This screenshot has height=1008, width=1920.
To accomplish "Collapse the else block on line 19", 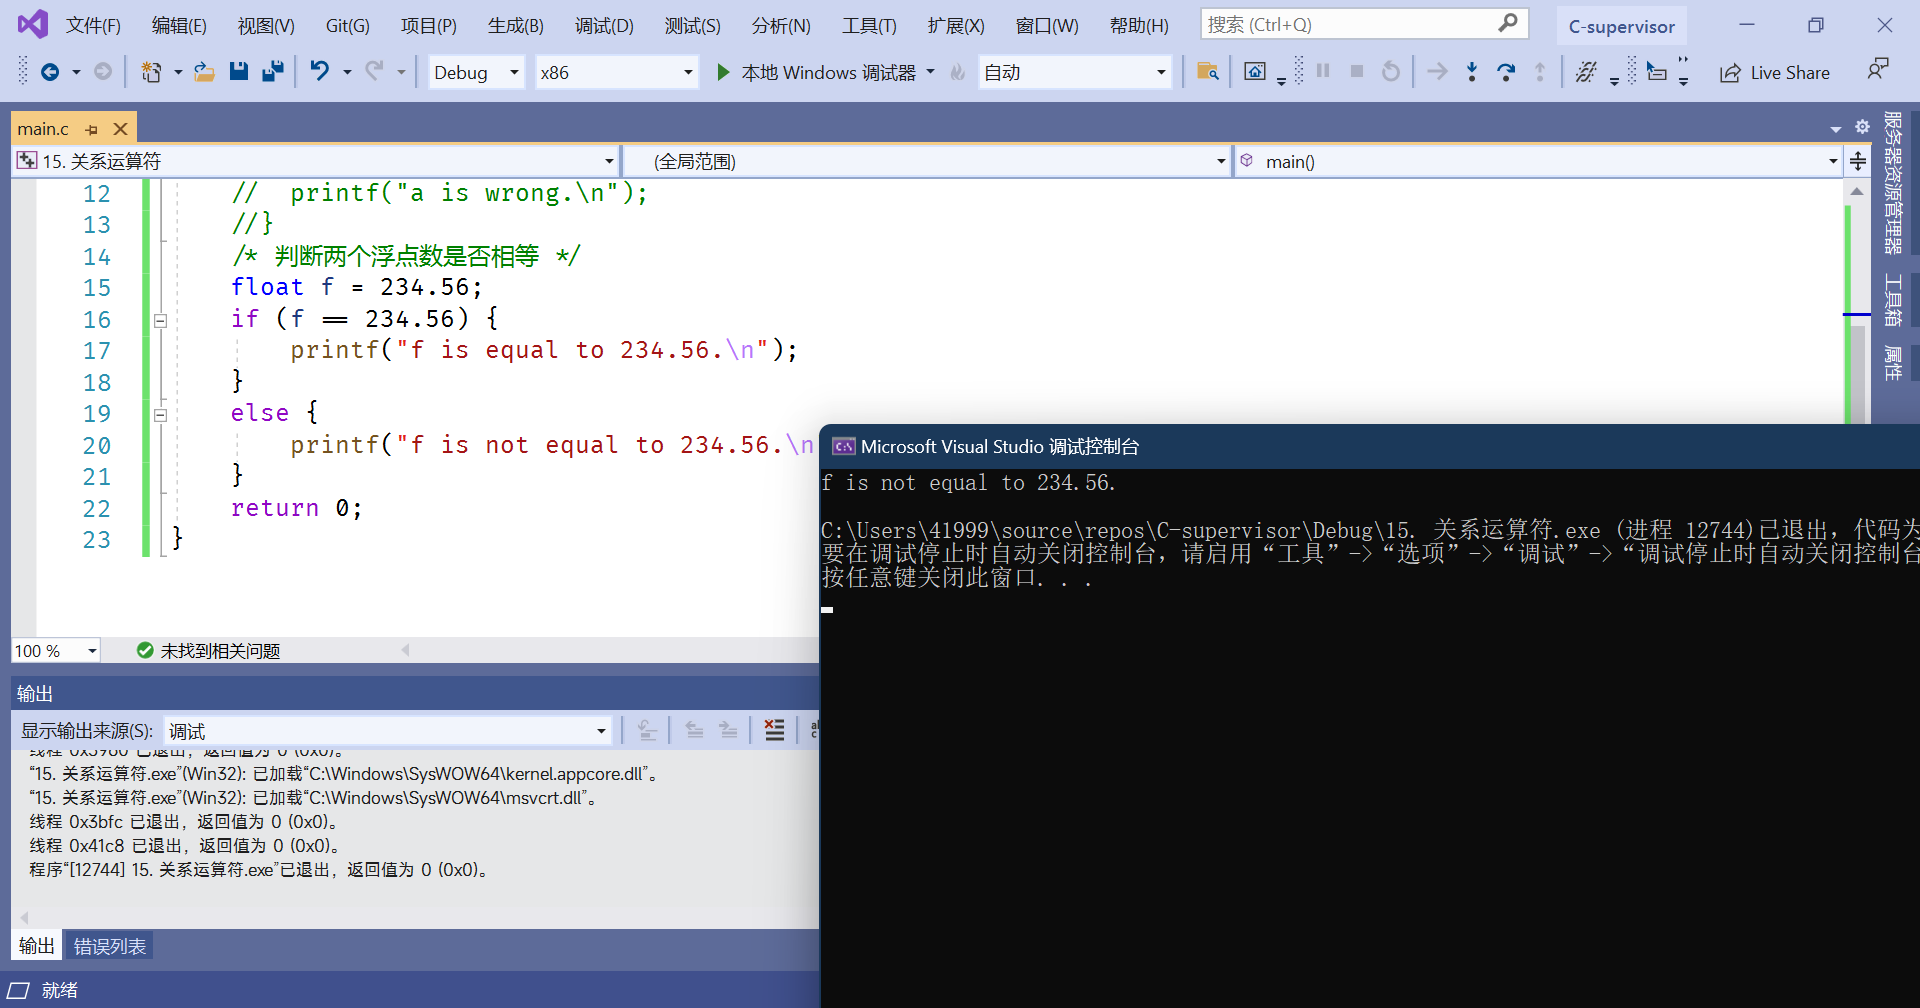I will (160, 415).
